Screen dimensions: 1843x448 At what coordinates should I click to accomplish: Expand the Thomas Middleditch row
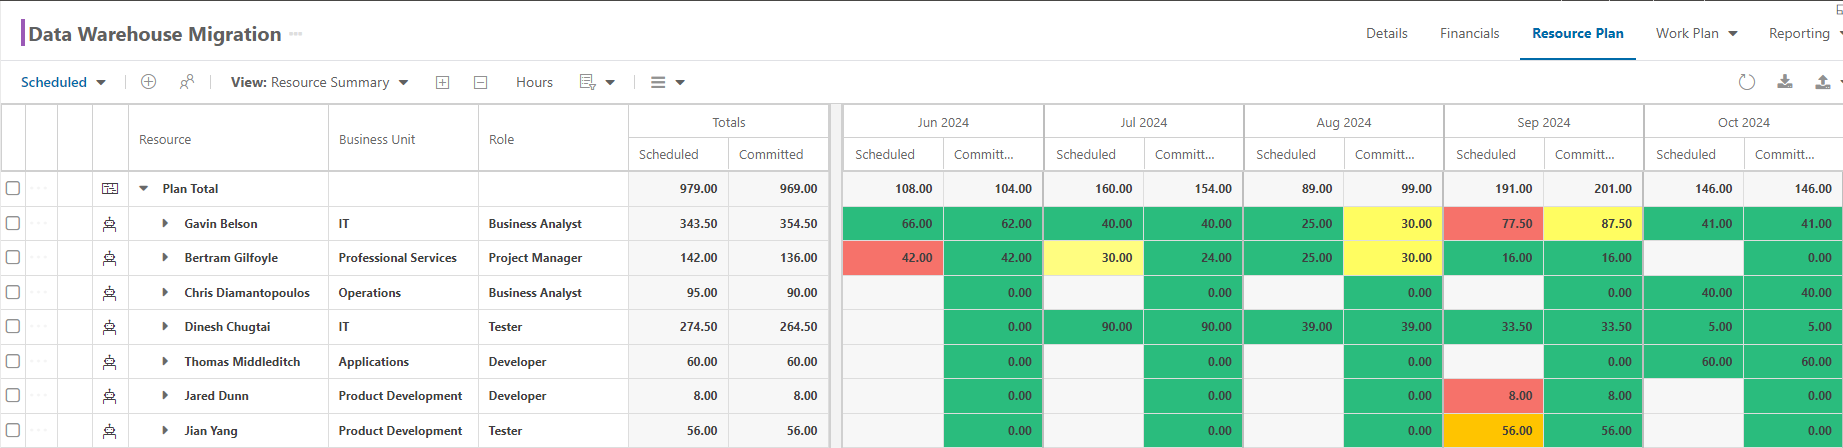pyautogui.click(x=165, y=362)
